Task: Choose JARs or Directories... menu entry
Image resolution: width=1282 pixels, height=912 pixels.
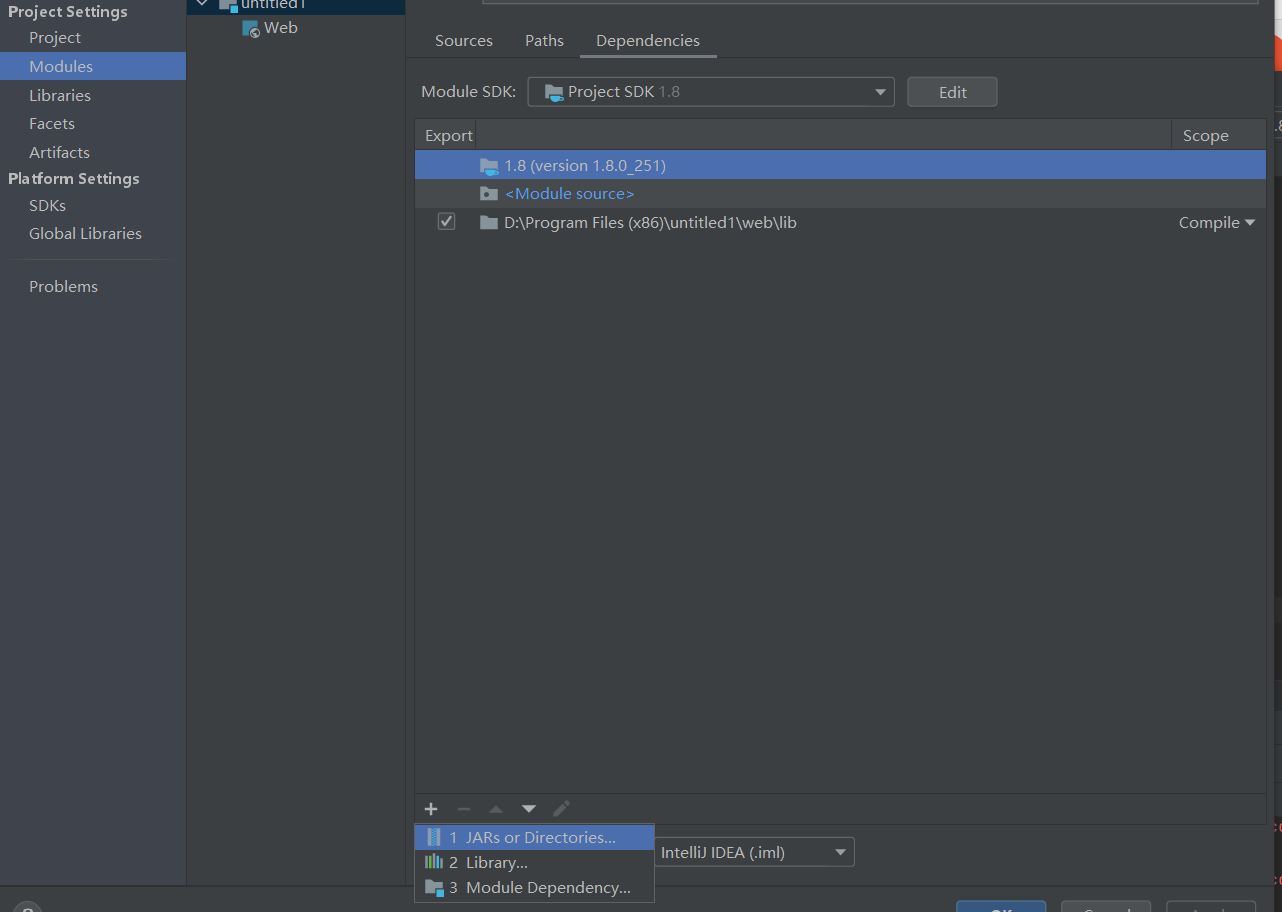Action: click(534, 837)
